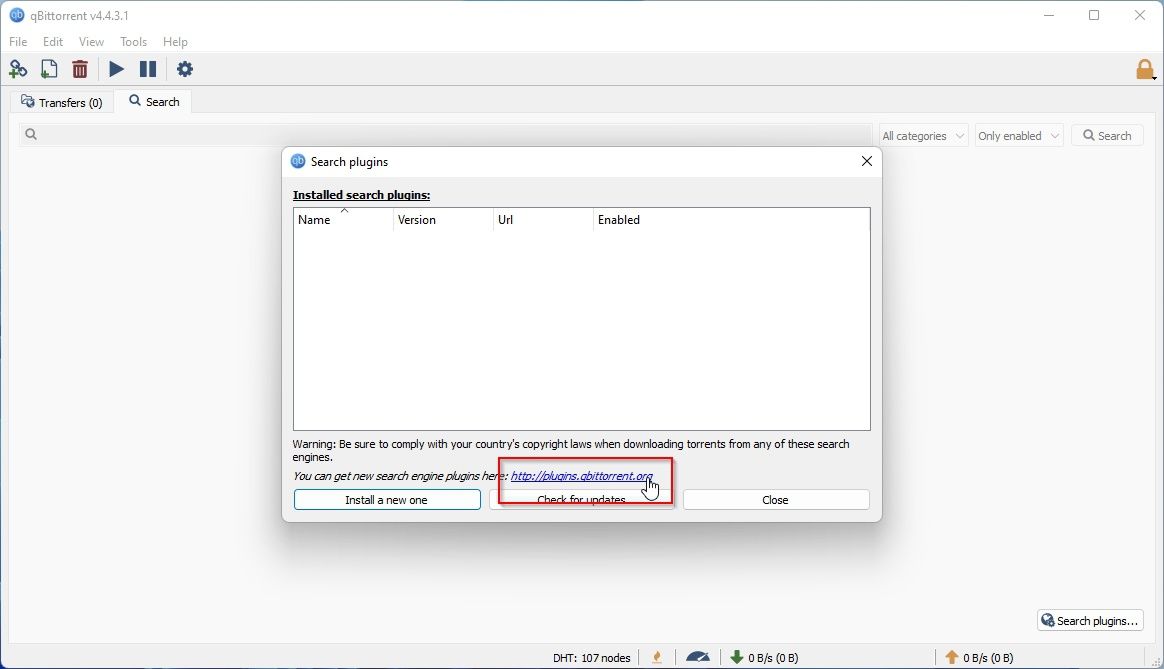1164x669 pixels.
Task: Open the Edit menu
Action: [x=53, y=42]
